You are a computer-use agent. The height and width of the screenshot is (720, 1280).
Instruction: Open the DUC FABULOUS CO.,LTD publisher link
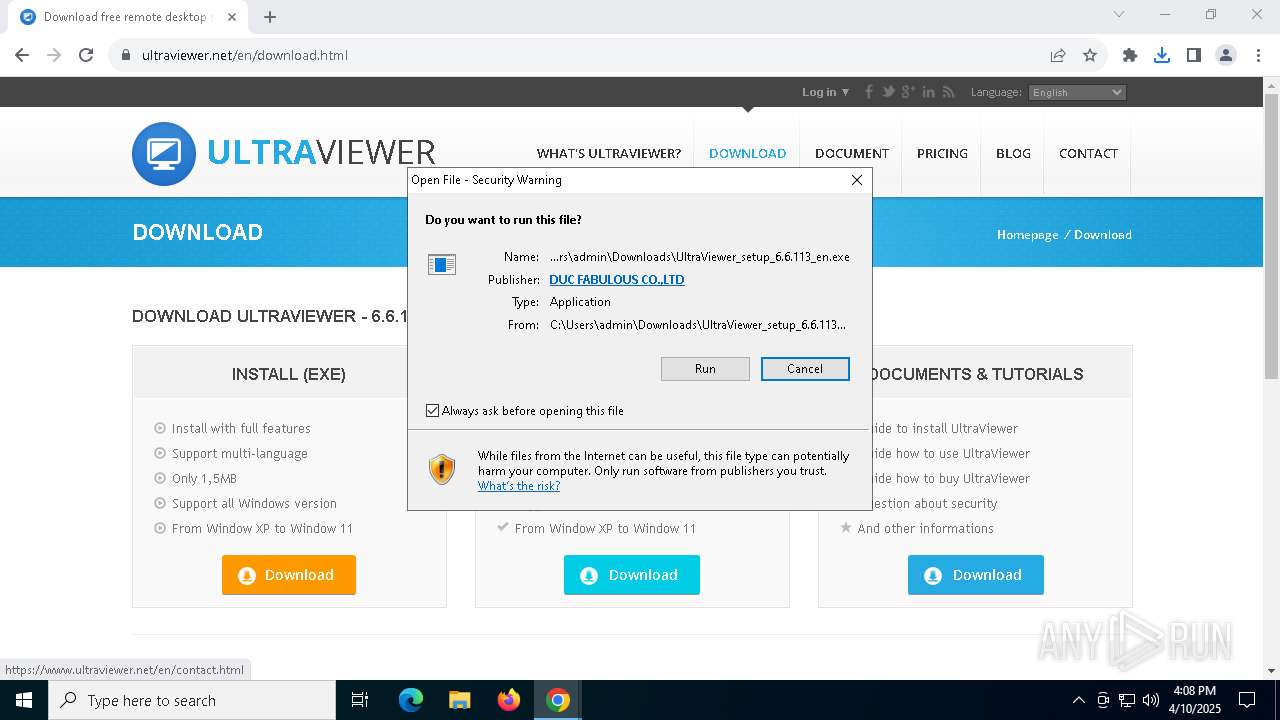tap(617, 280)
